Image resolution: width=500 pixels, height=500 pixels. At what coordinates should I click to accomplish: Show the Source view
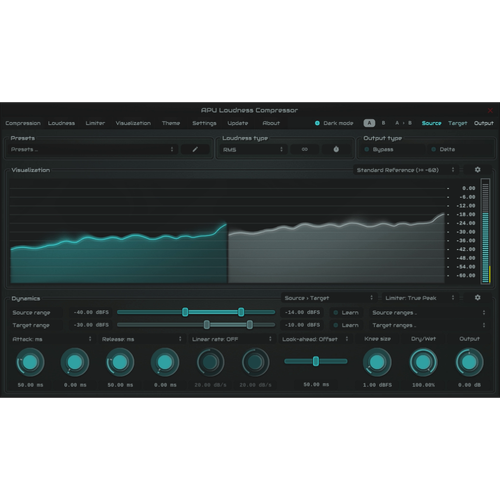coord(431,123)
